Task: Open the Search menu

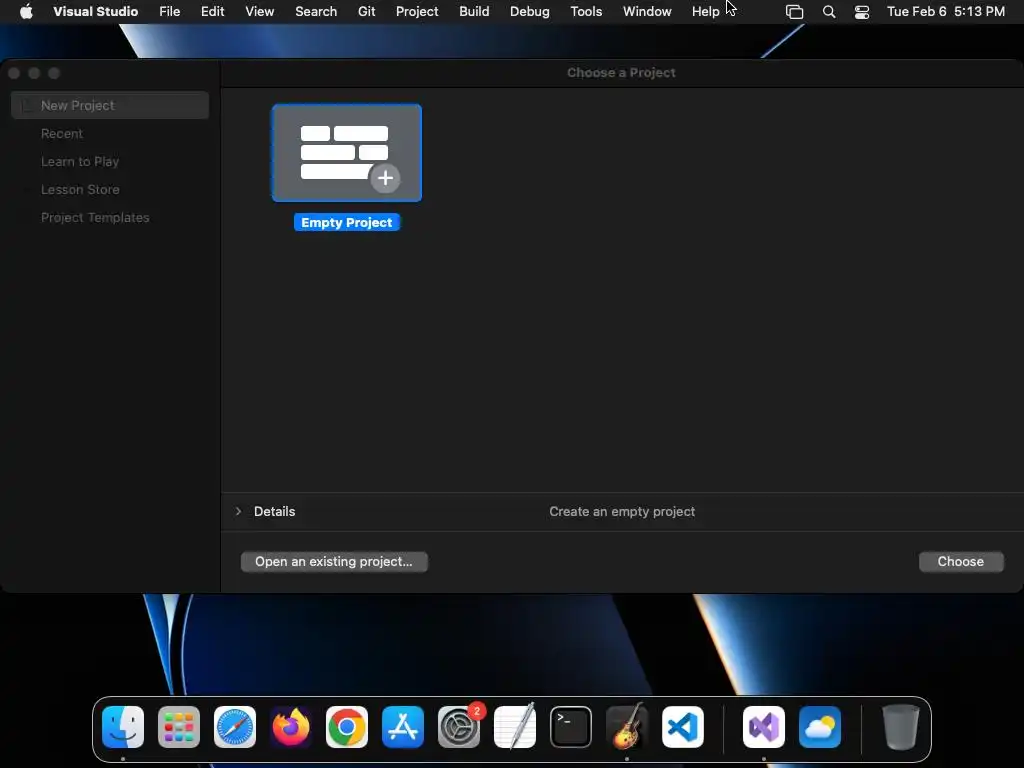Action: [316, 11]
